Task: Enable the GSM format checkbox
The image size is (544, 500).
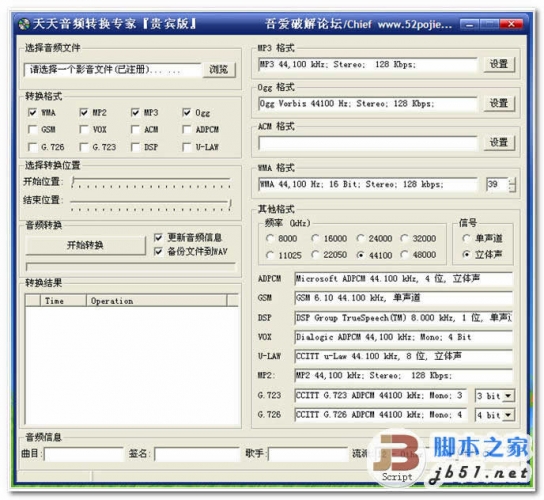Action: (x=33, y=129)
